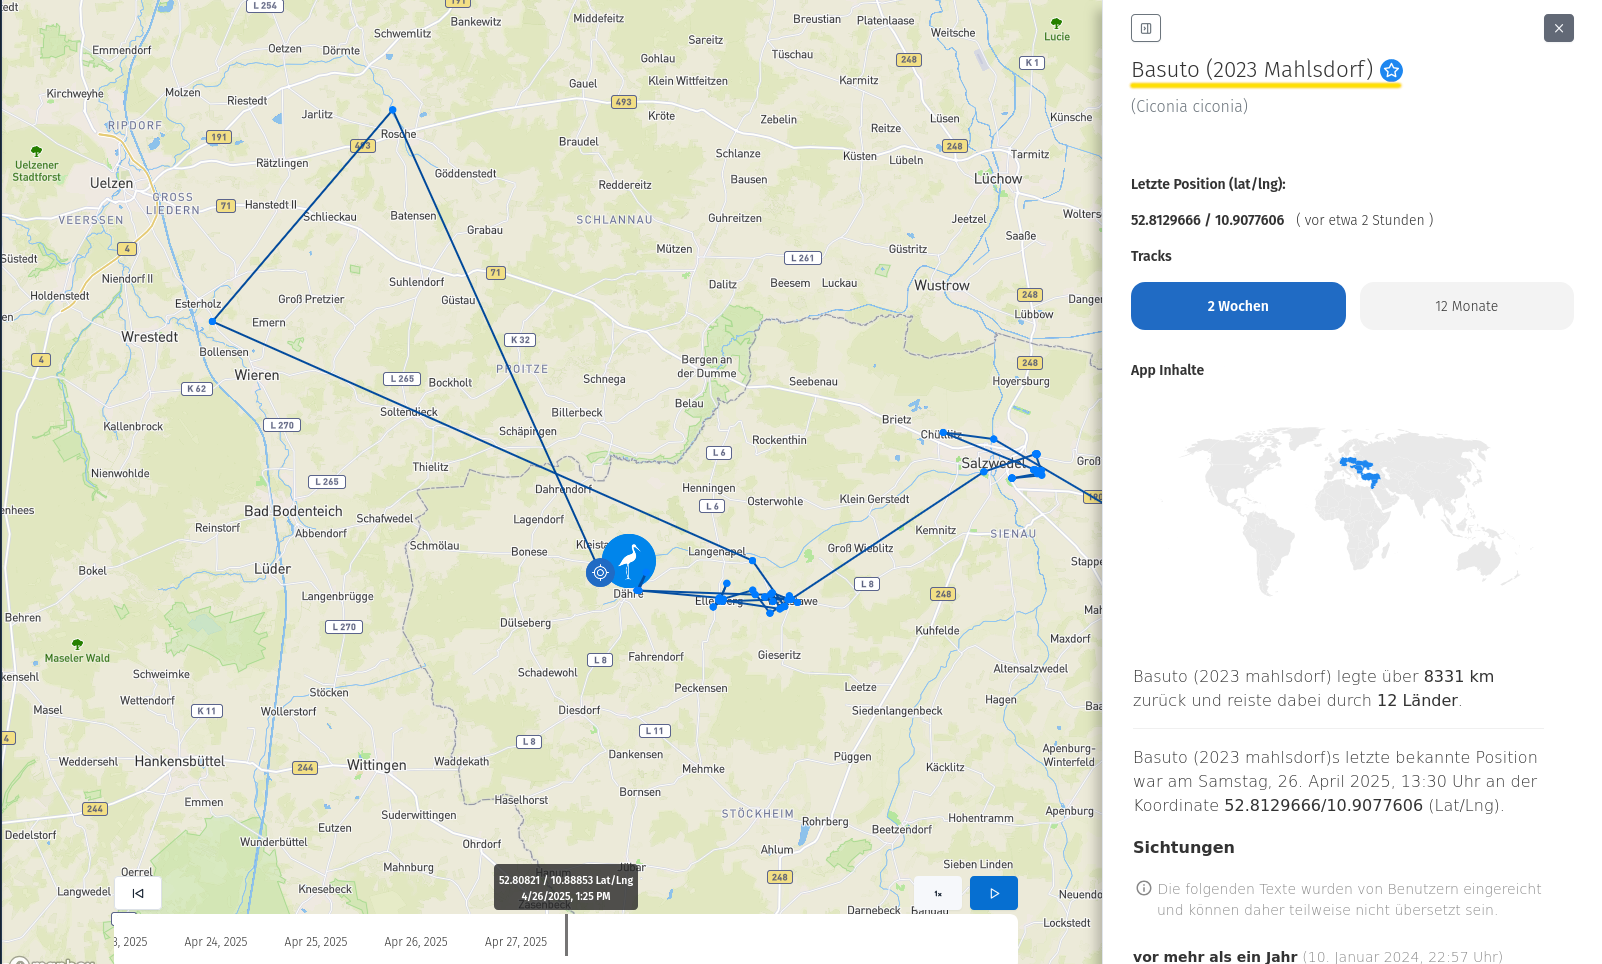The width and height of the screenshot is (1602, 964).
Task: Click Apr 27, 2025 on the timeline
Action: pos(516,942)
